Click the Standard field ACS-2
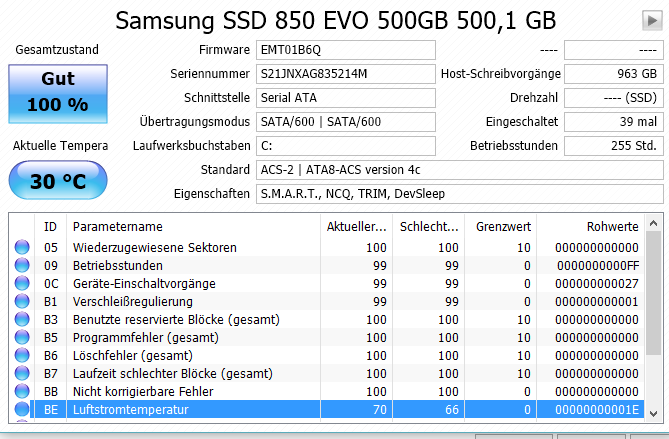Screen dimensions: 669x439 [x=460, y=170]
